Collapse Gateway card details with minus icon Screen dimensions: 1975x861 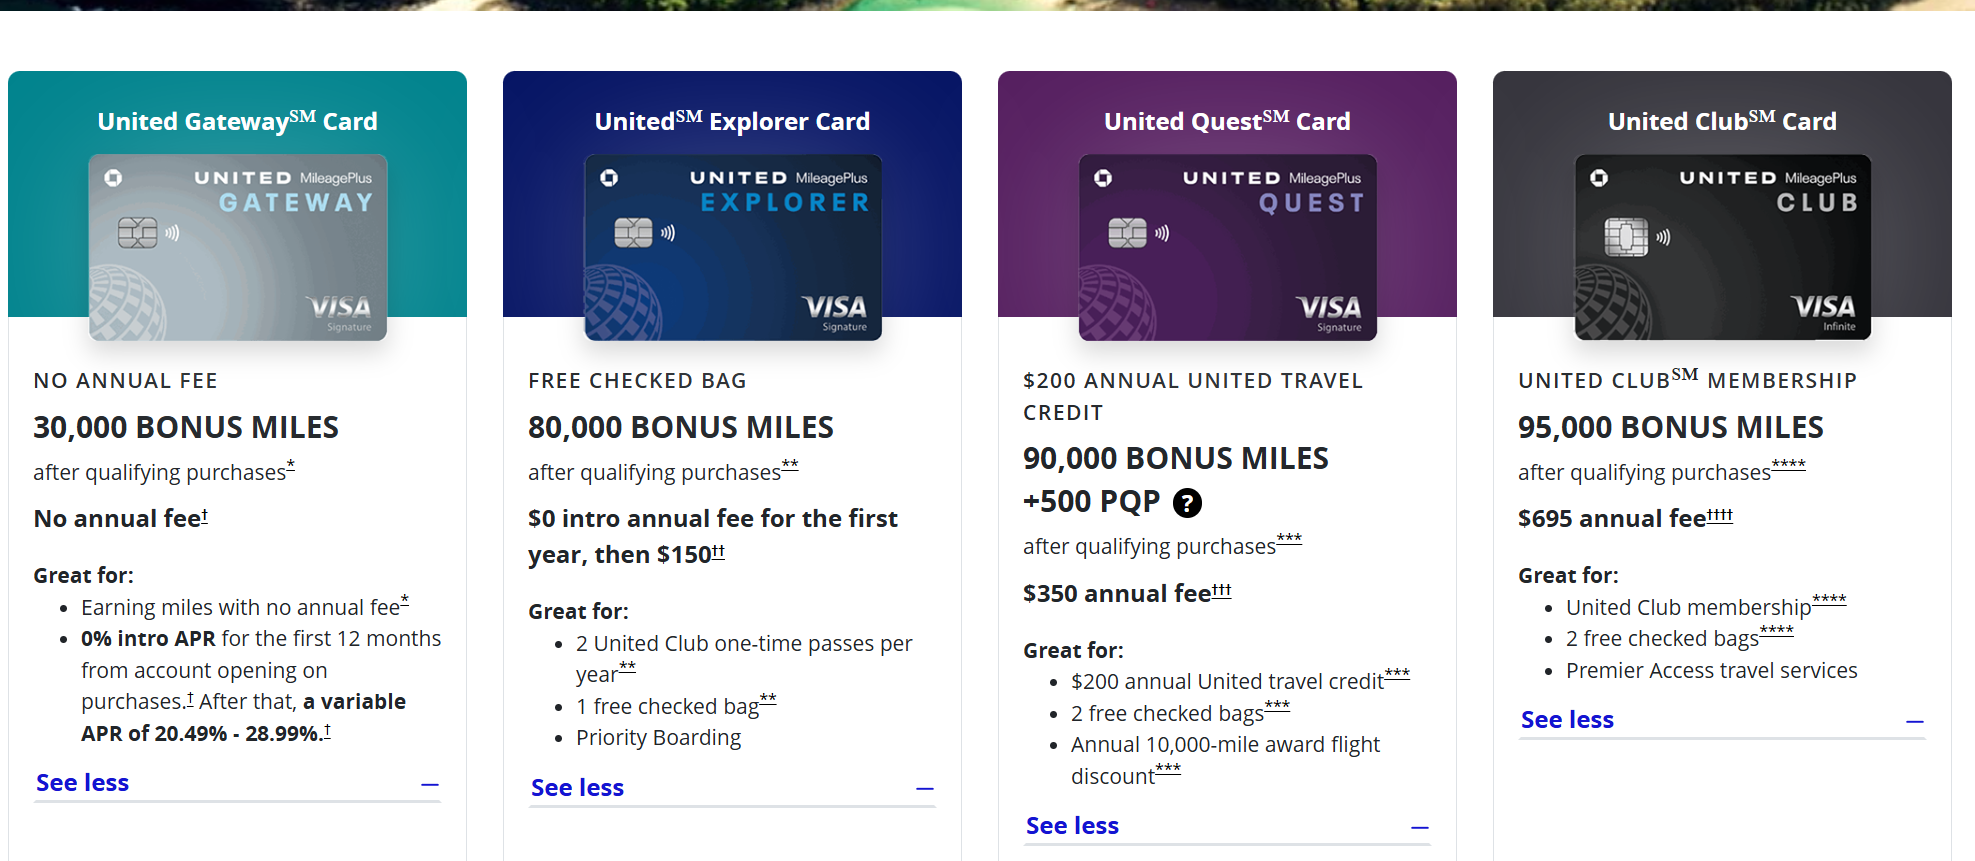pyautogui.click(x=430, y=785)
